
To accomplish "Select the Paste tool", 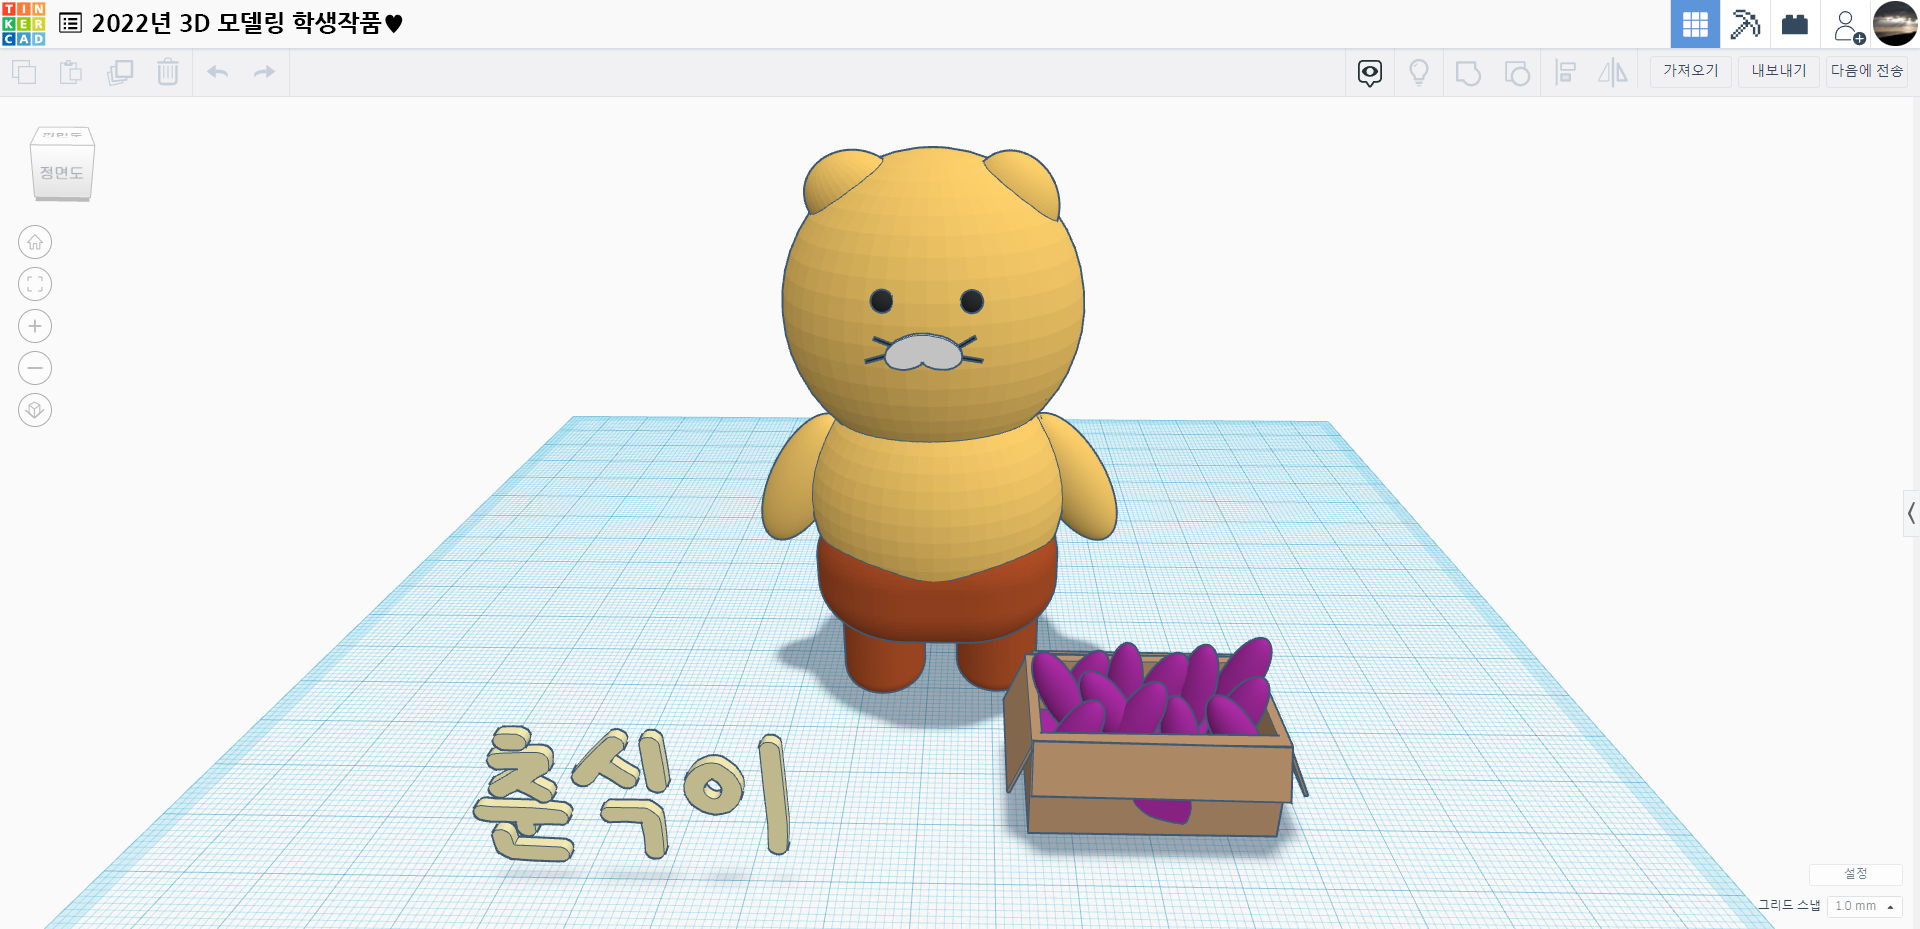I will [71, 72].
